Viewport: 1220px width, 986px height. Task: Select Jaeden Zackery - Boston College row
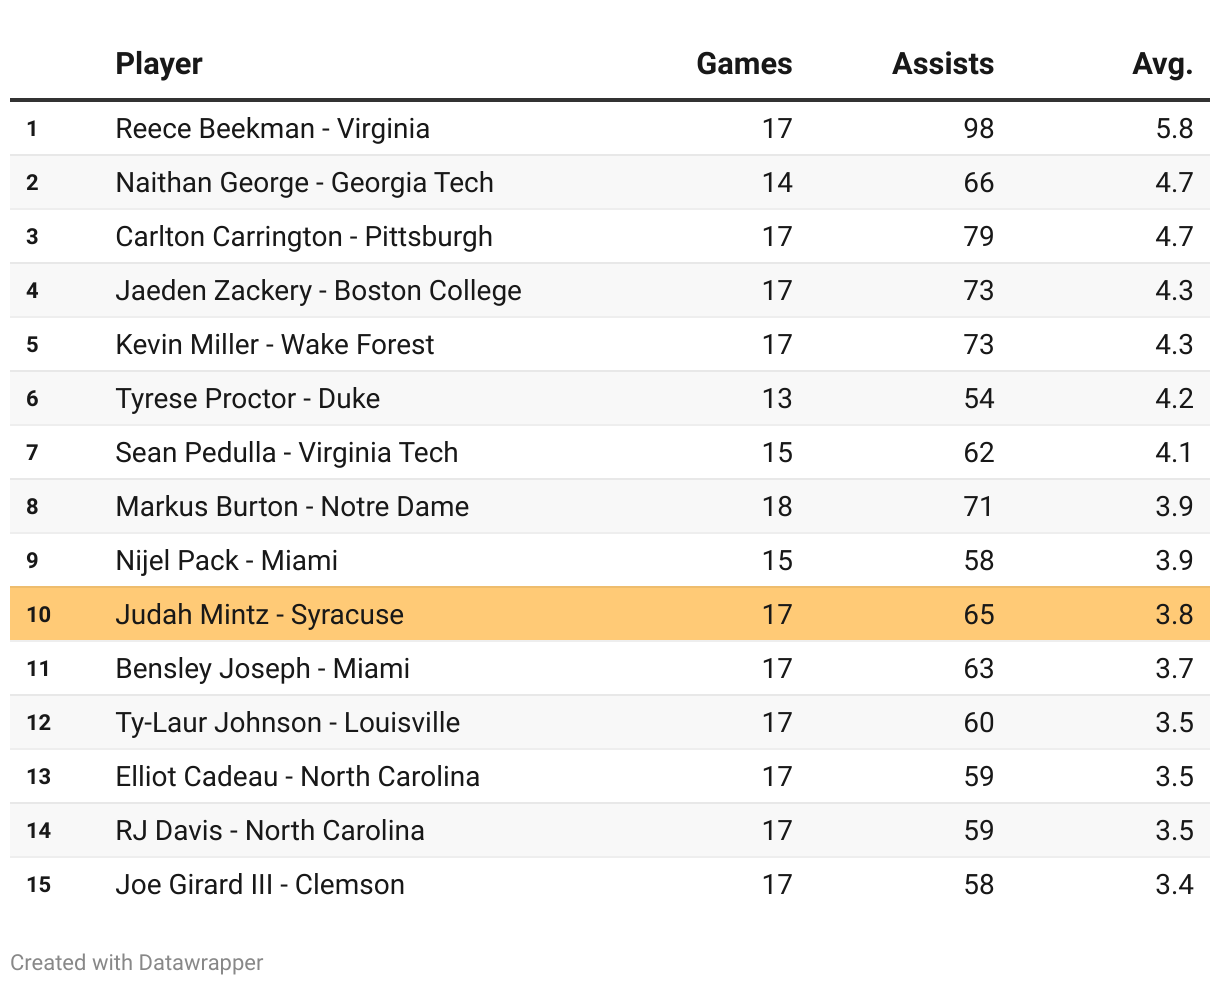318,291
